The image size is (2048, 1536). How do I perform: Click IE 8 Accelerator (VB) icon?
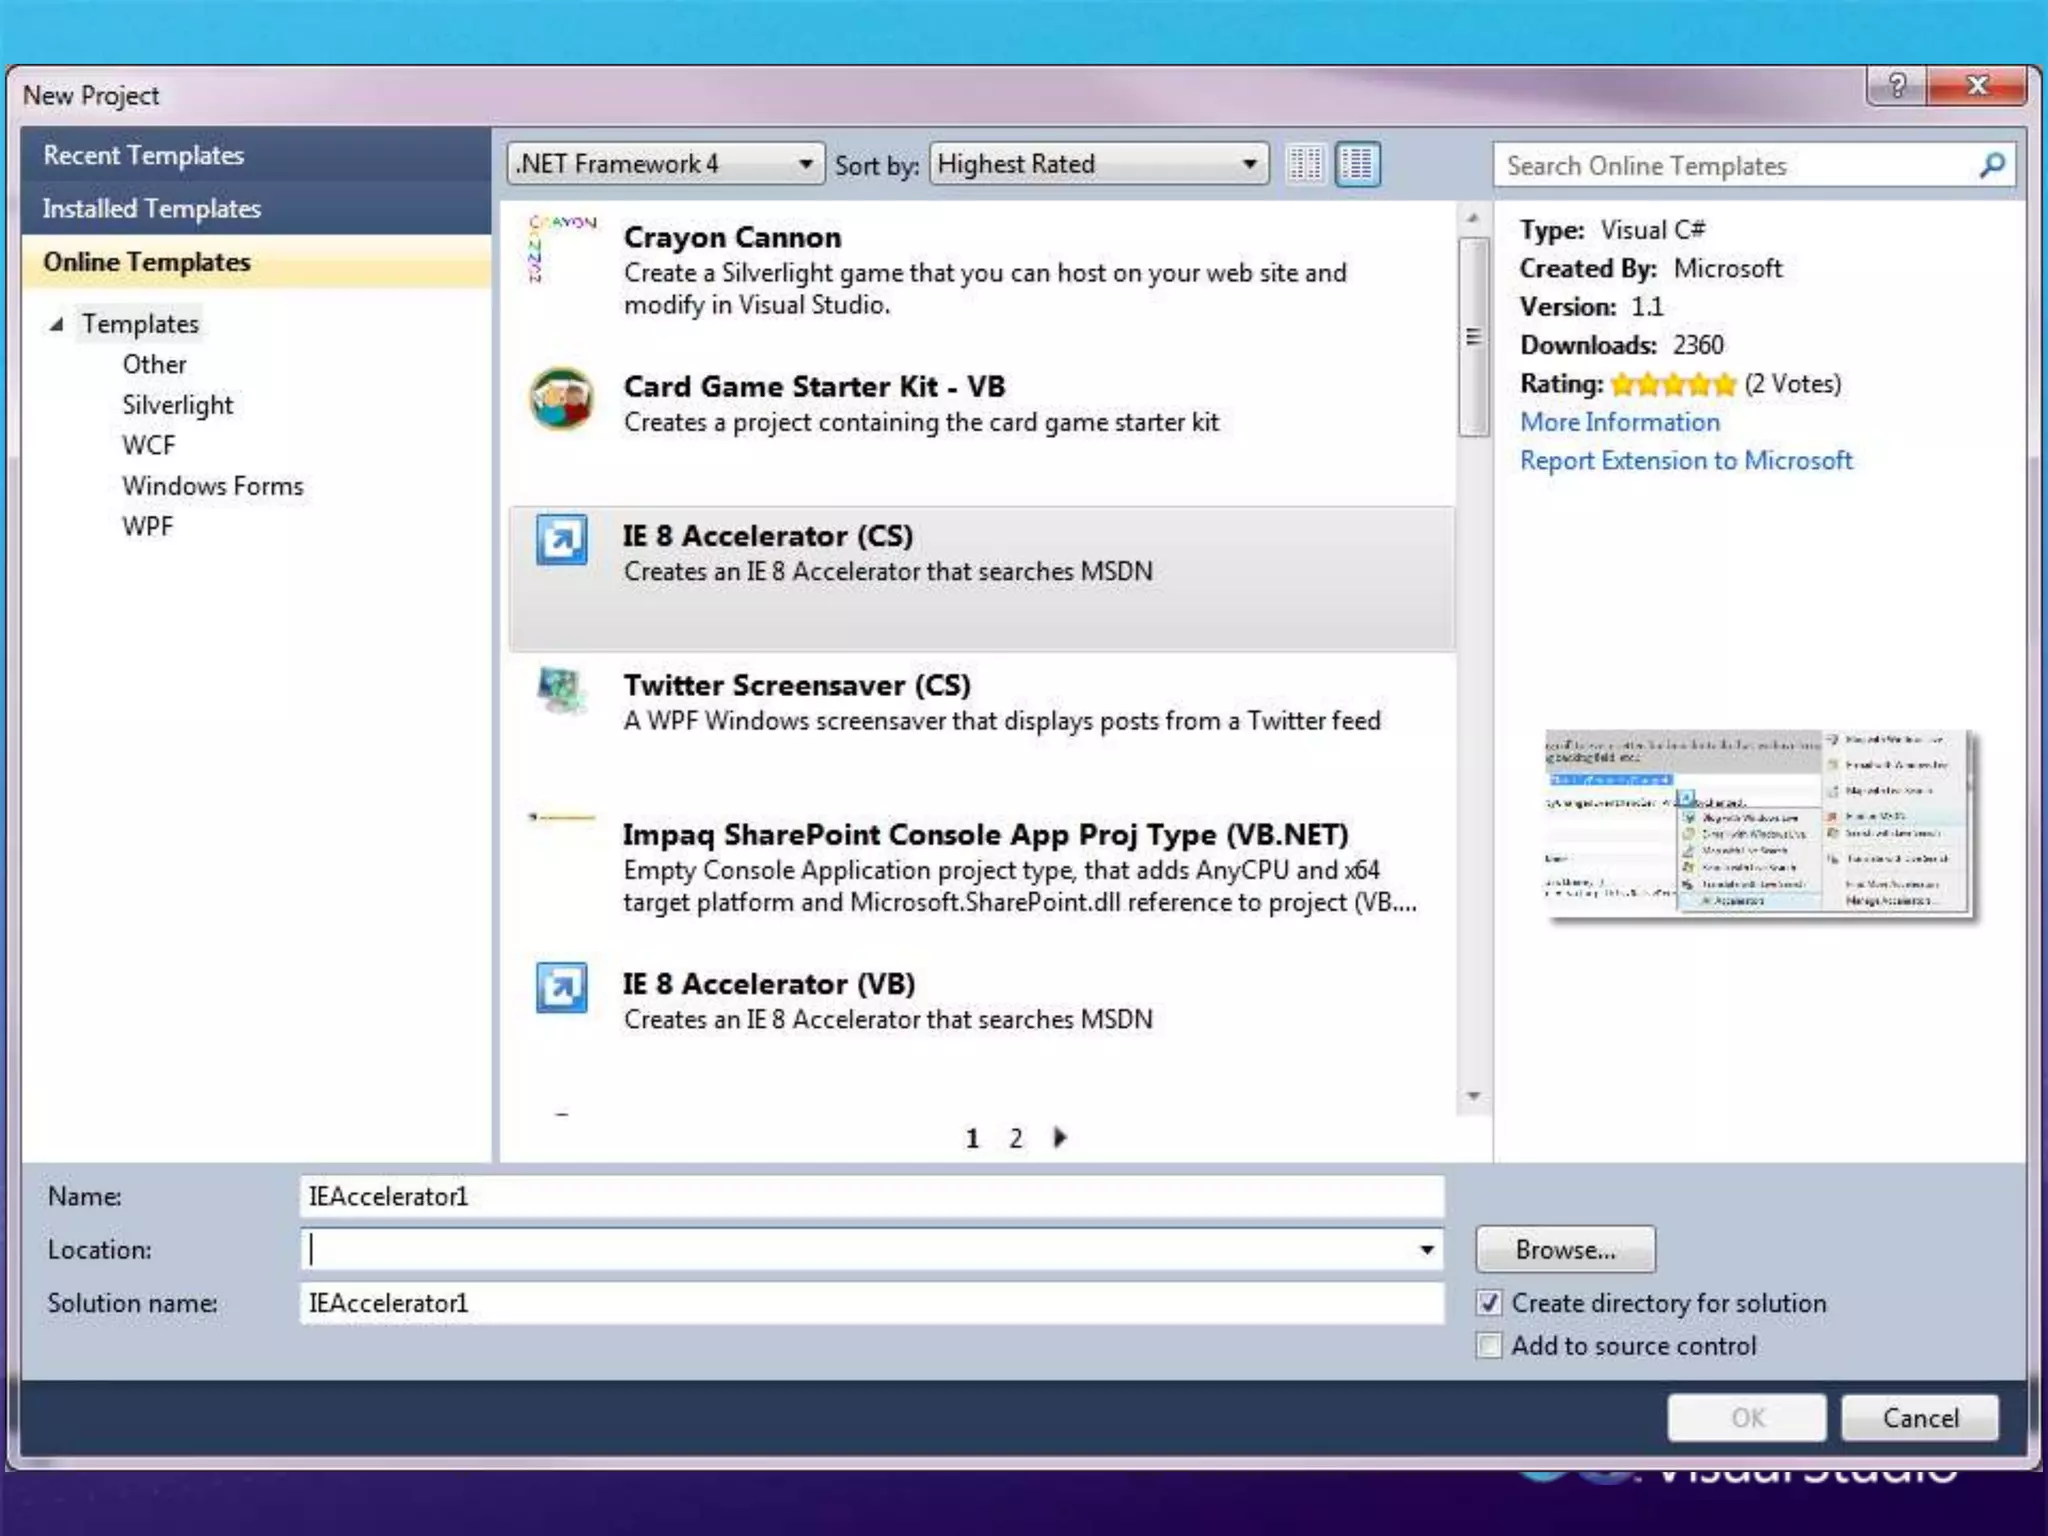point(561,988)
